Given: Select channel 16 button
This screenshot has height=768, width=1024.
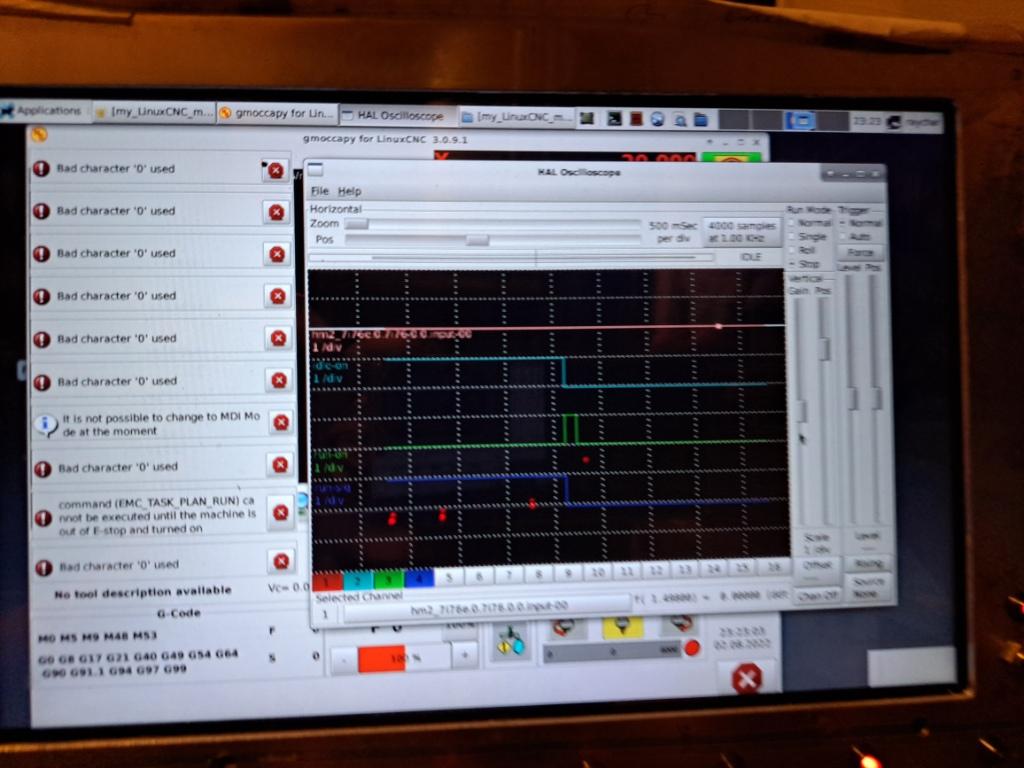Looking at the screenshot, I should pyautogui.click(x=773, y=568).
